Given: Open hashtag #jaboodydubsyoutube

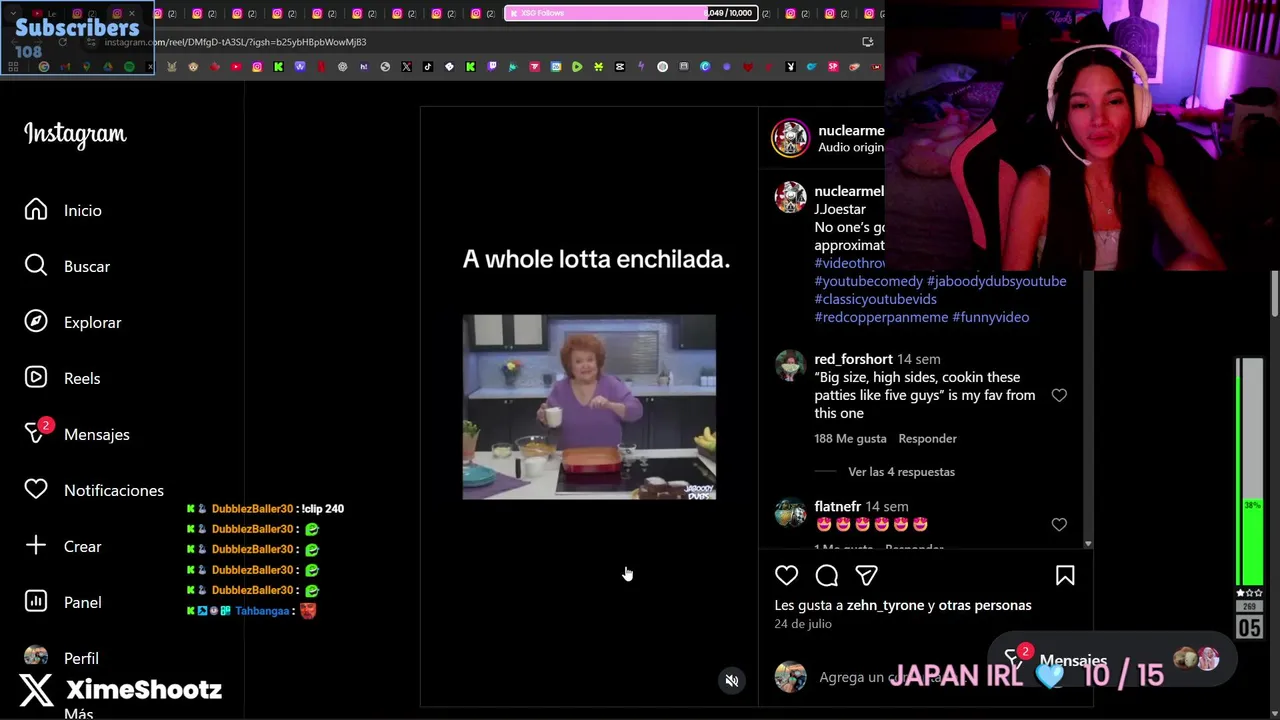Looking at the screenshot, I should [996, 281].
